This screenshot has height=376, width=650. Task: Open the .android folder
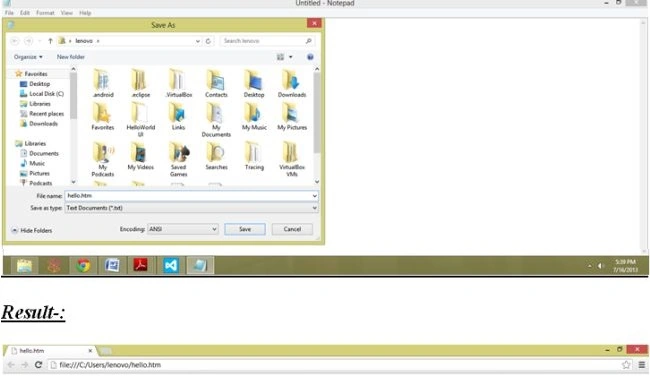click(x=103, y=83)
